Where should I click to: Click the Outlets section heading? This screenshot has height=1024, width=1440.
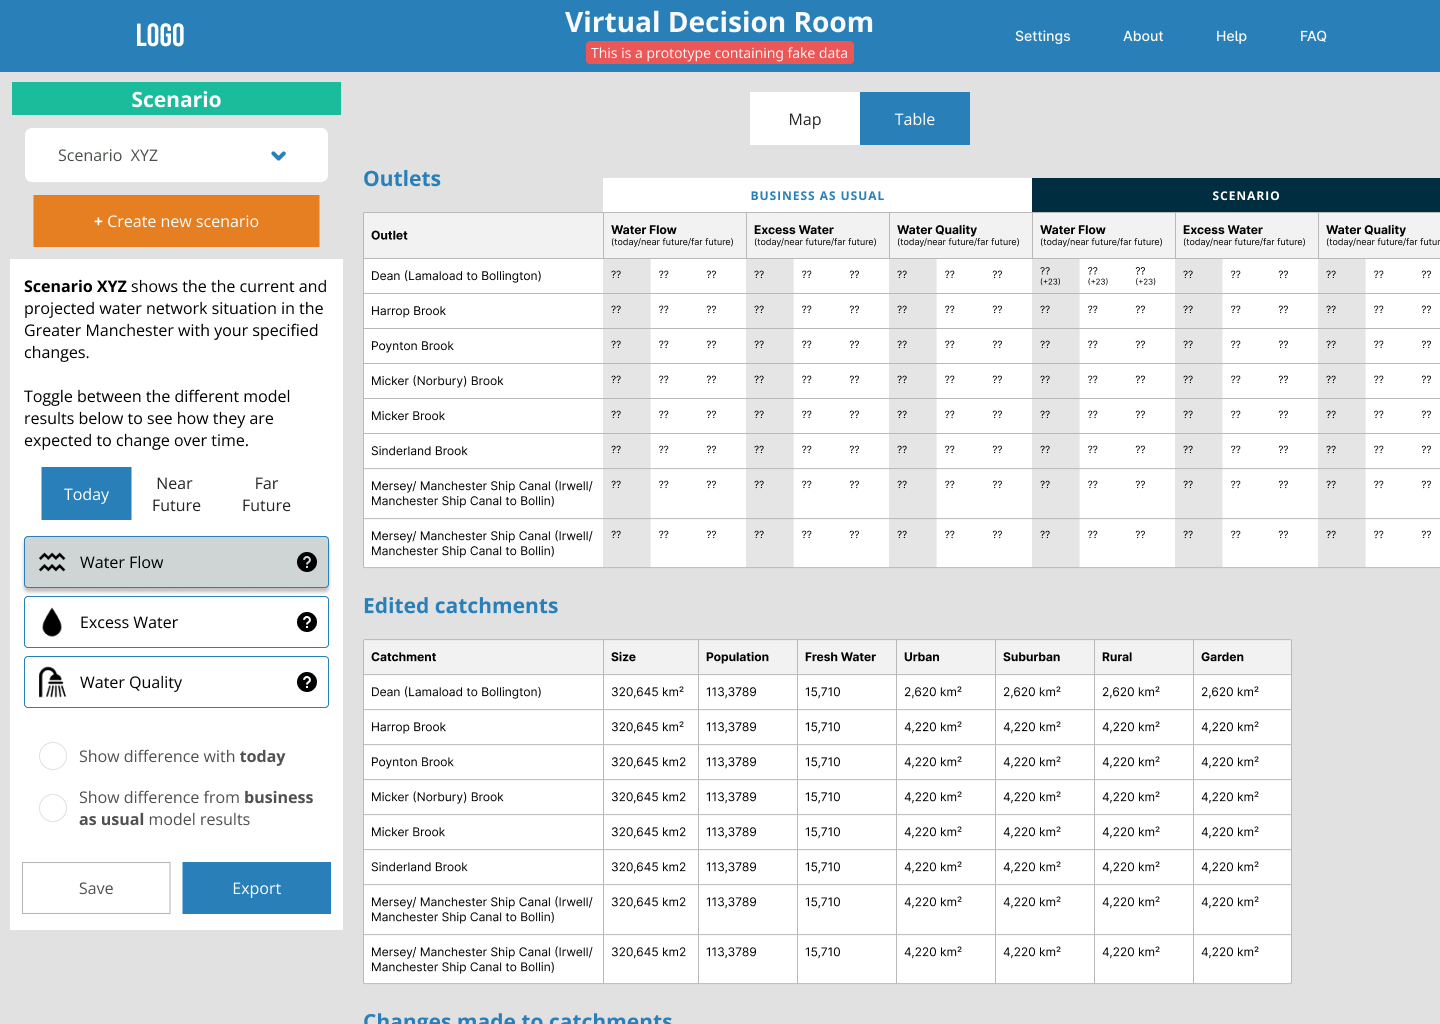[x=402, y=178]
